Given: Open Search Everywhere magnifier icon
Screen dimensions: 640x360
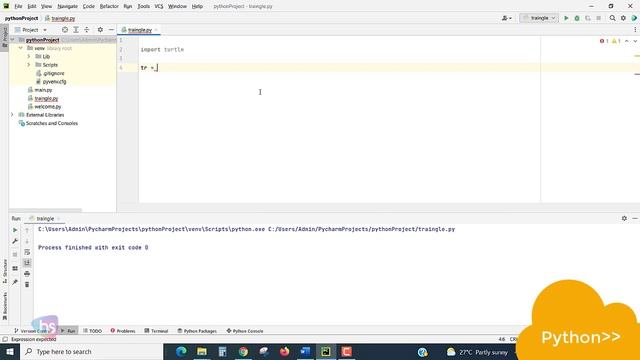Looking at the screenshot, I should pos(612,18).
